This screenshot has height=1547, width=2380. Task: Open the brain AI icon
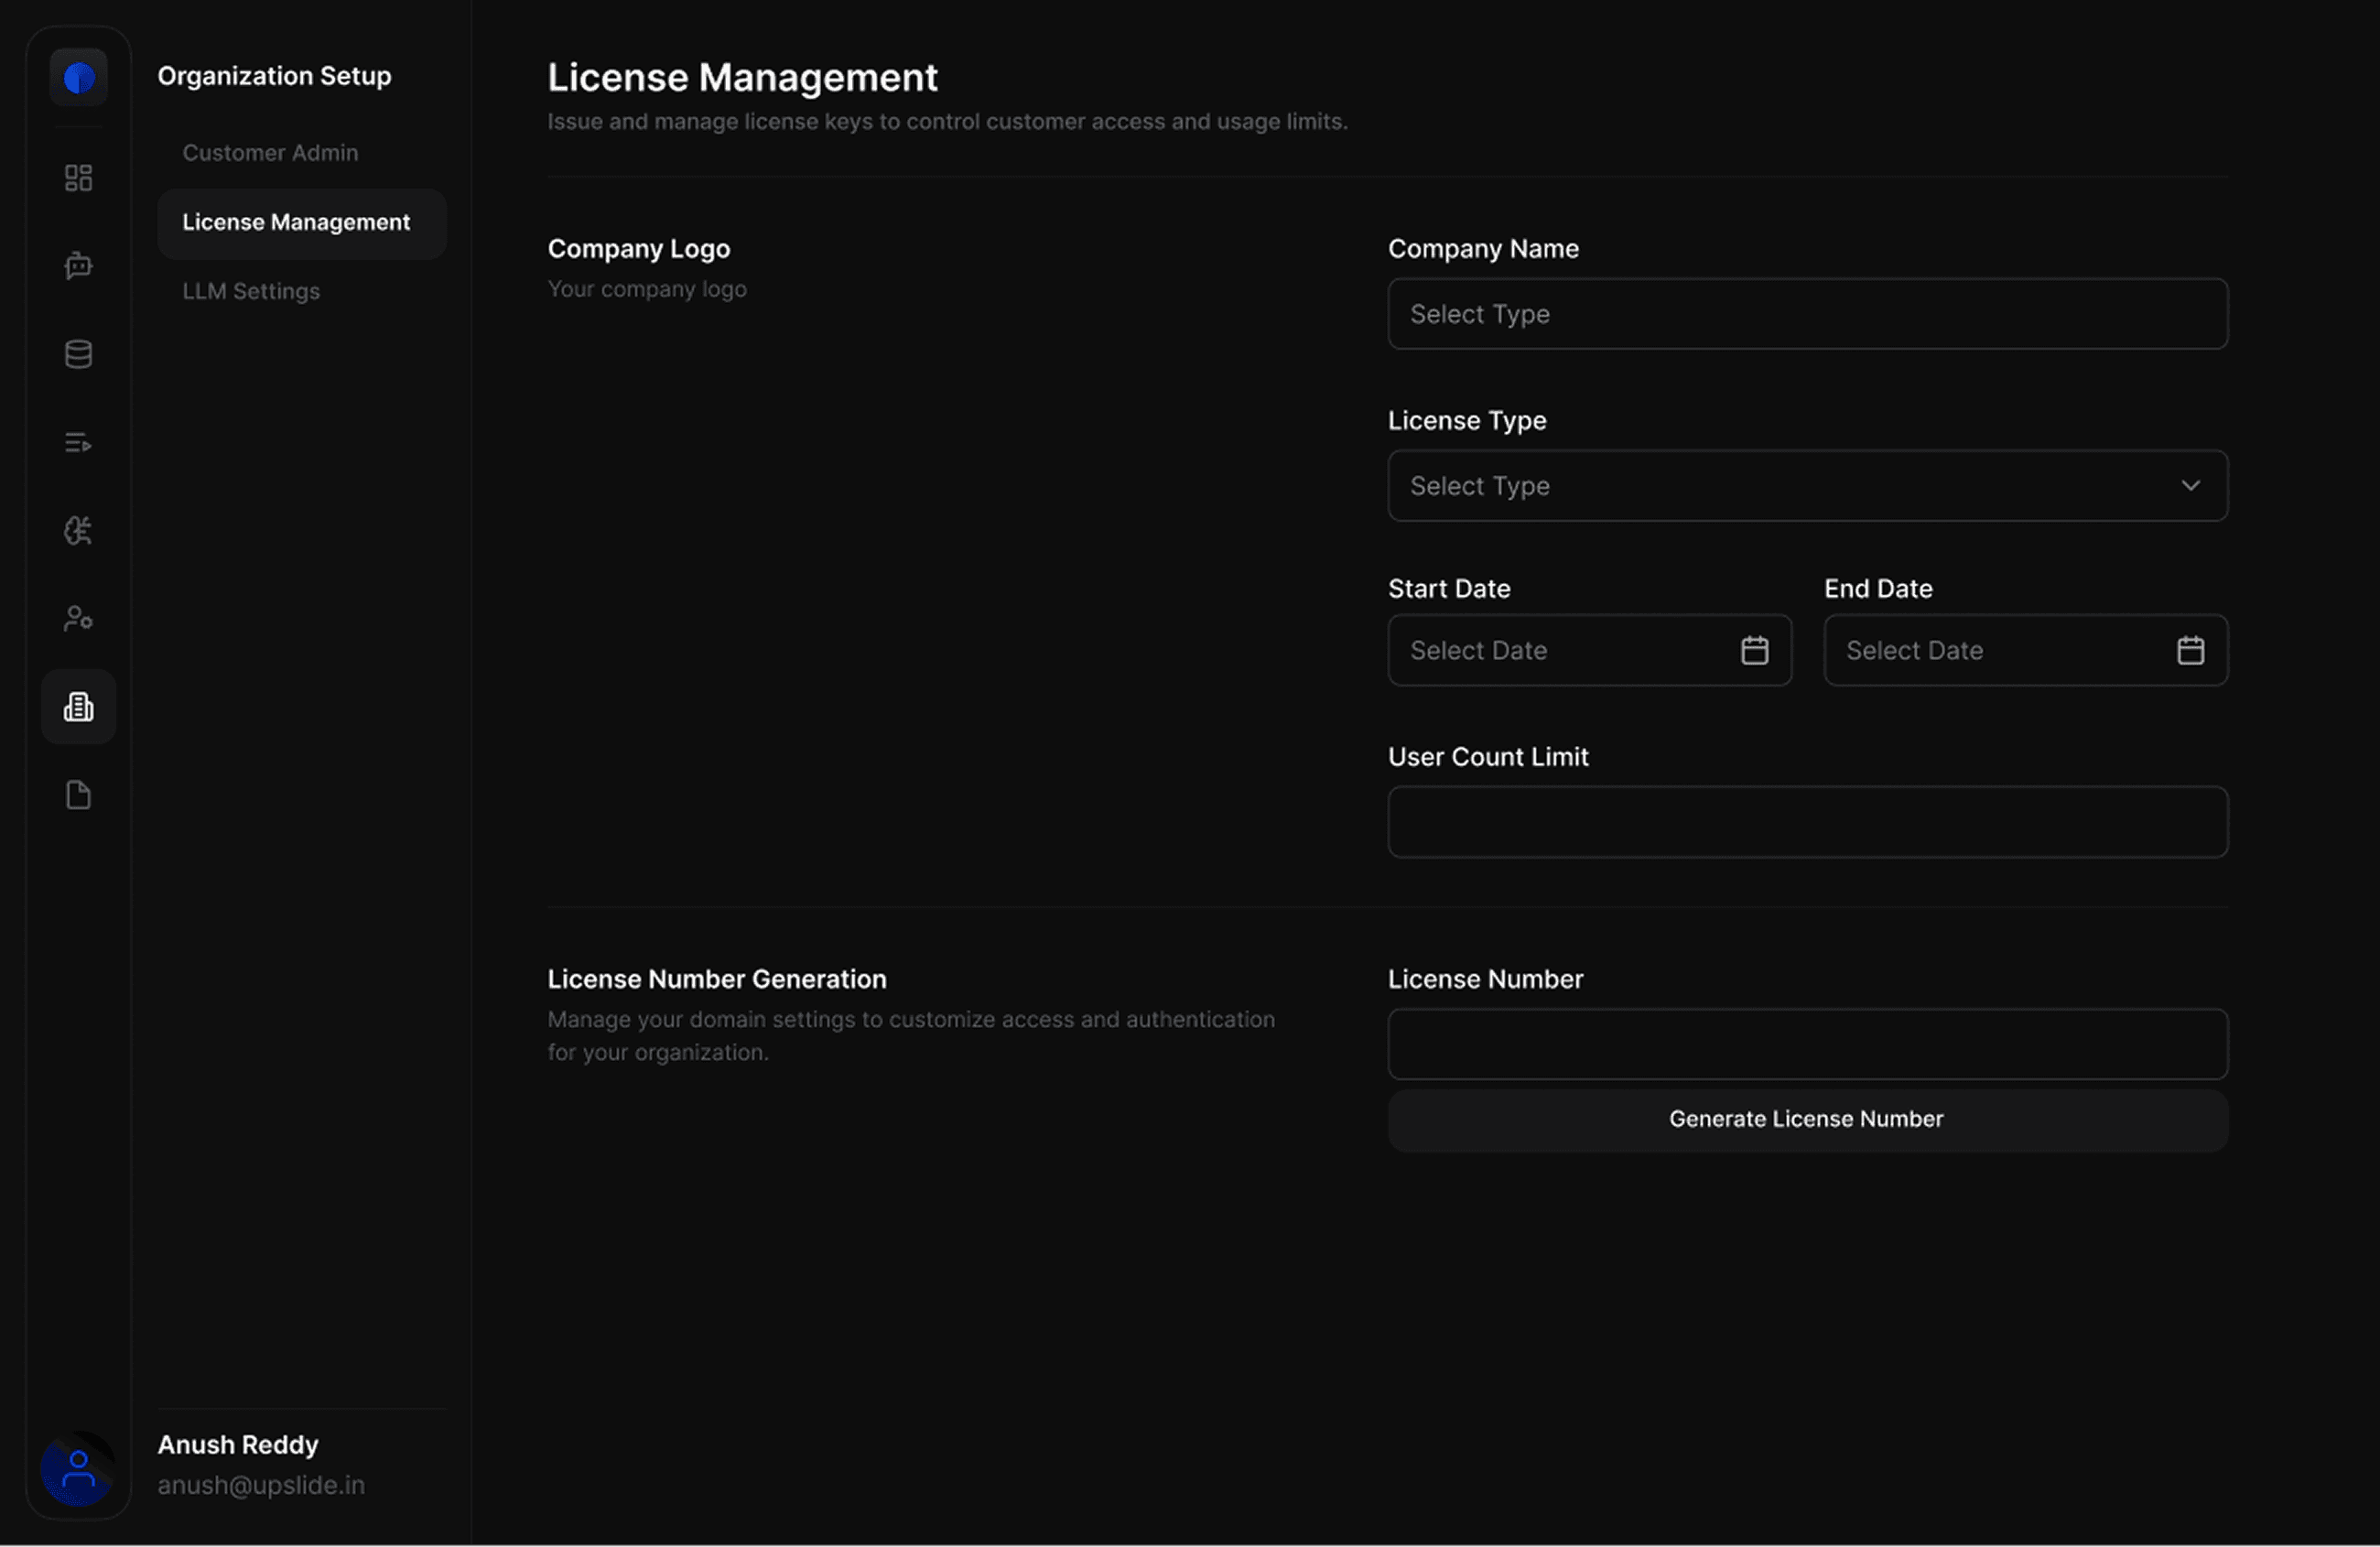coord(78,530)
